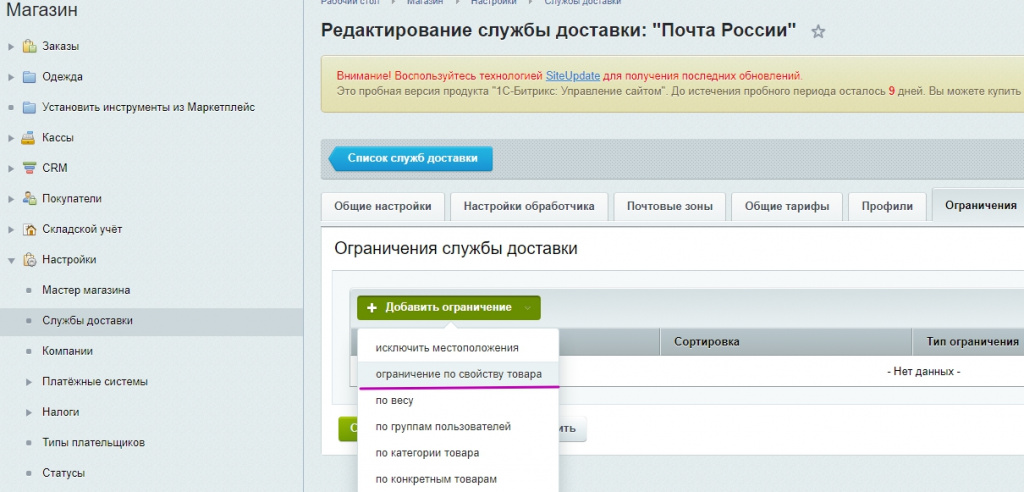Image resolution: width=1024 pixels, height=492 pixels.
Task: Click the Marketplace tools folder icon
Action: tap(29, 107)
